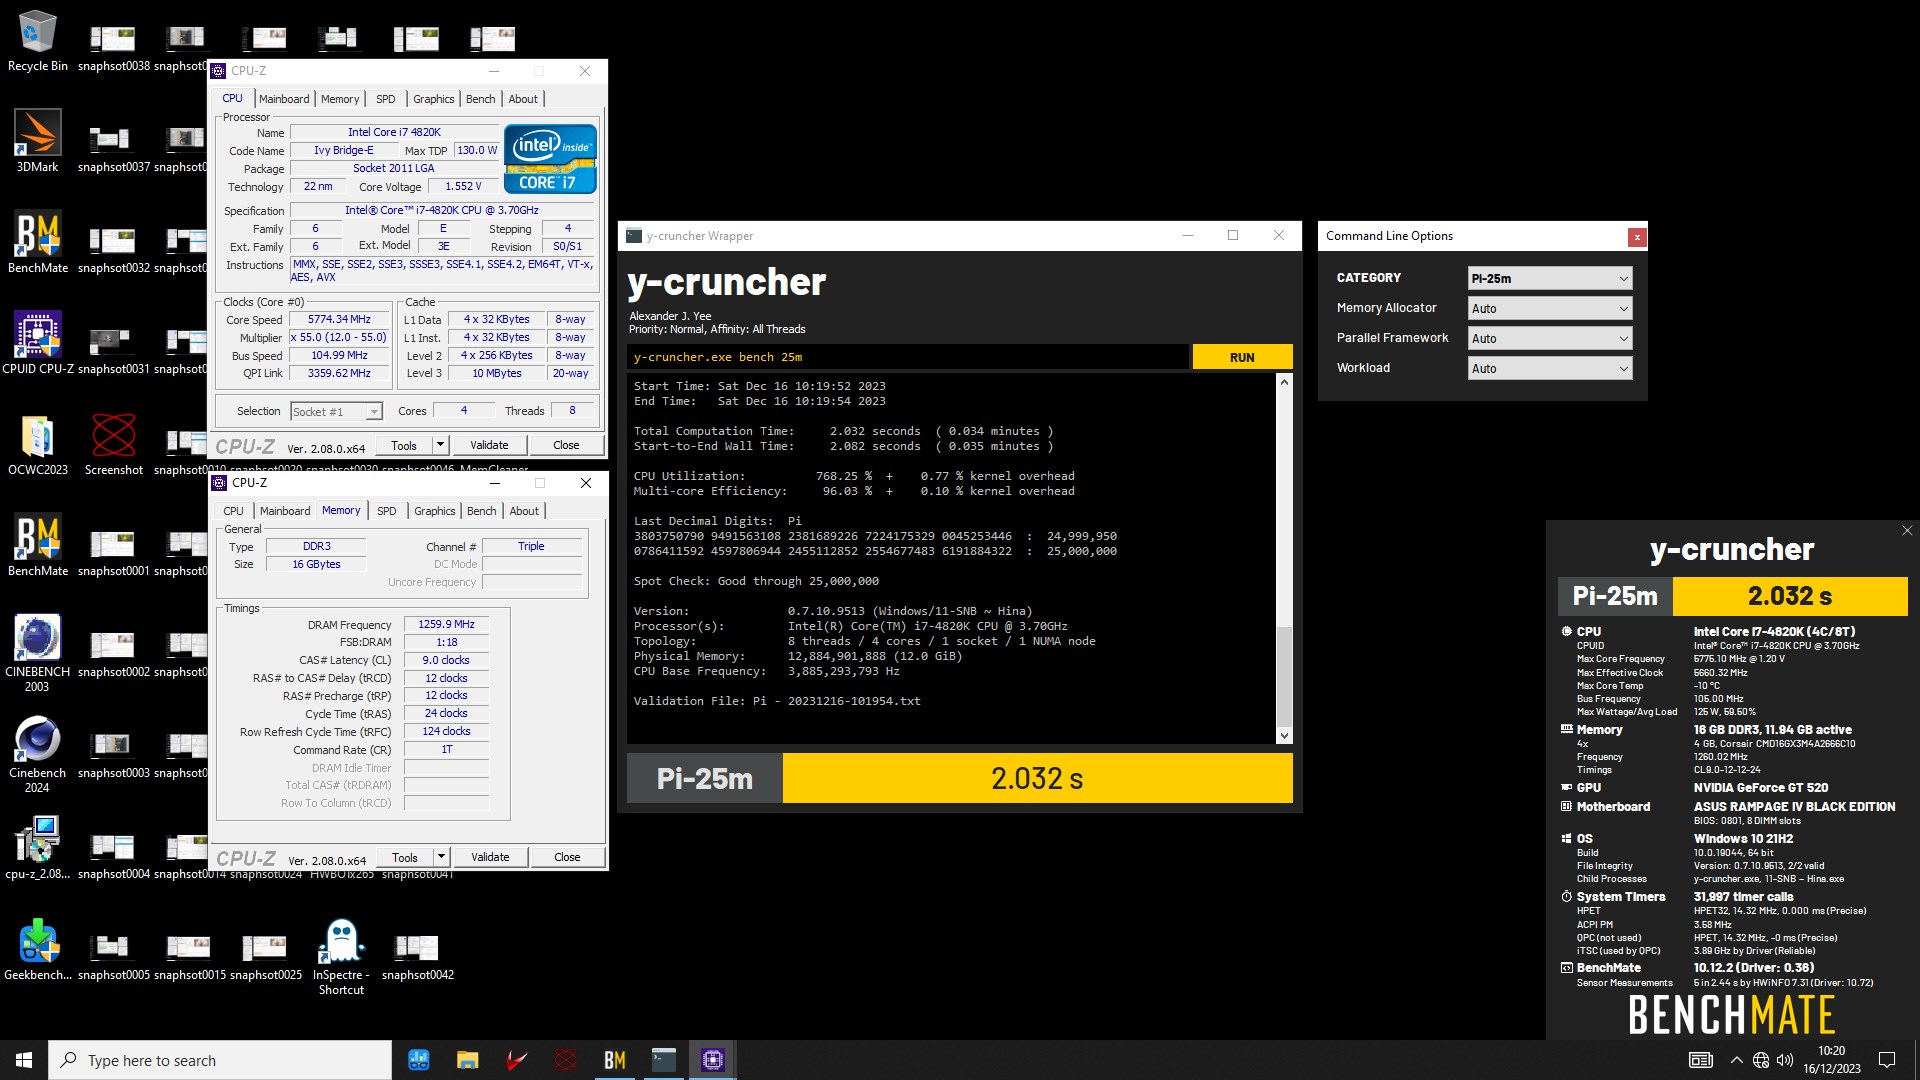Screen dimensions: 1920x1080
Task: Open the snaphsot0025 image file
Action: [265, 956]
